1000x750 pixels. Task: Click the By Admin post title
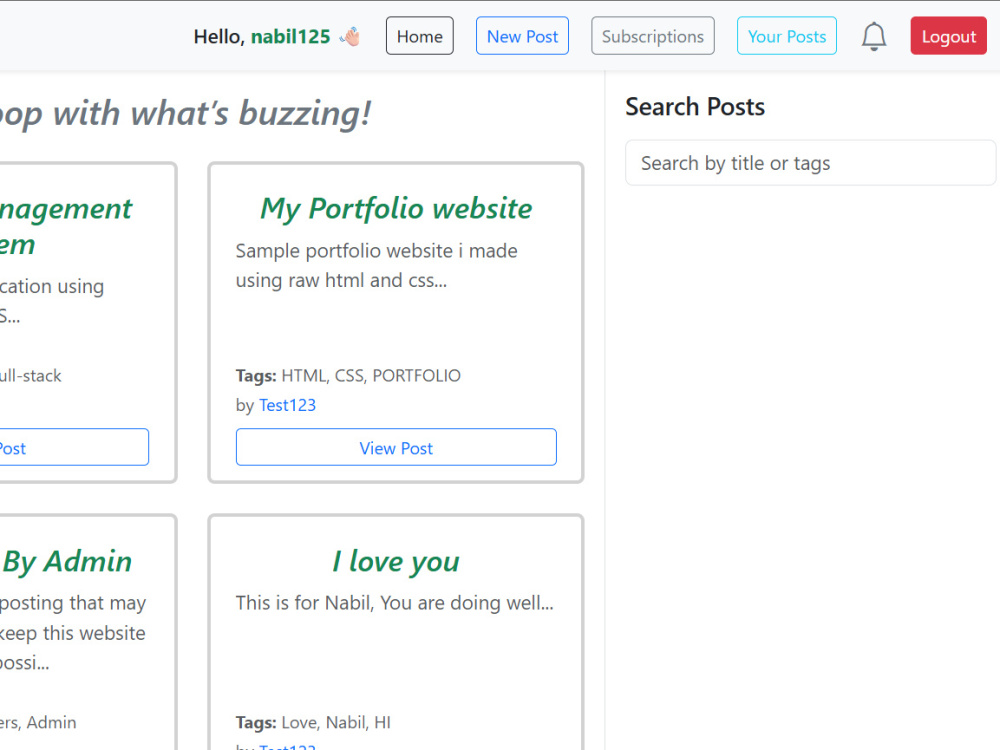(x=65, y=561)
